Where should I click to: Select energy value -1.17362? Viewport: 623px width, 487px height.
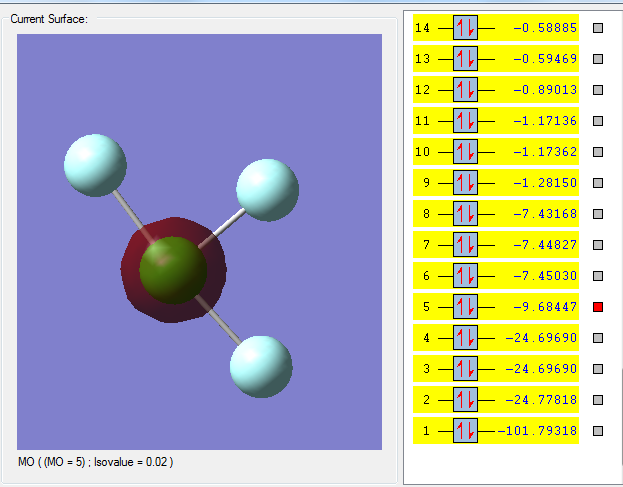tap(545, 152)
